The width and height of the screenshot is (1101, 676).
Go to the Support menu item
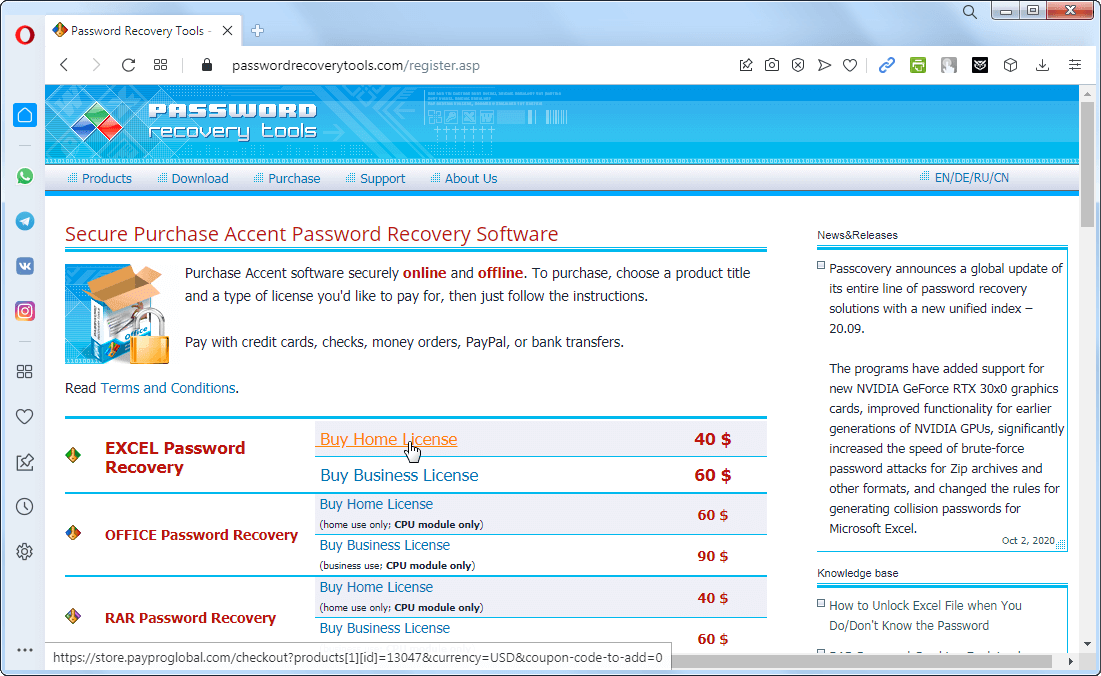click(382, 178)
